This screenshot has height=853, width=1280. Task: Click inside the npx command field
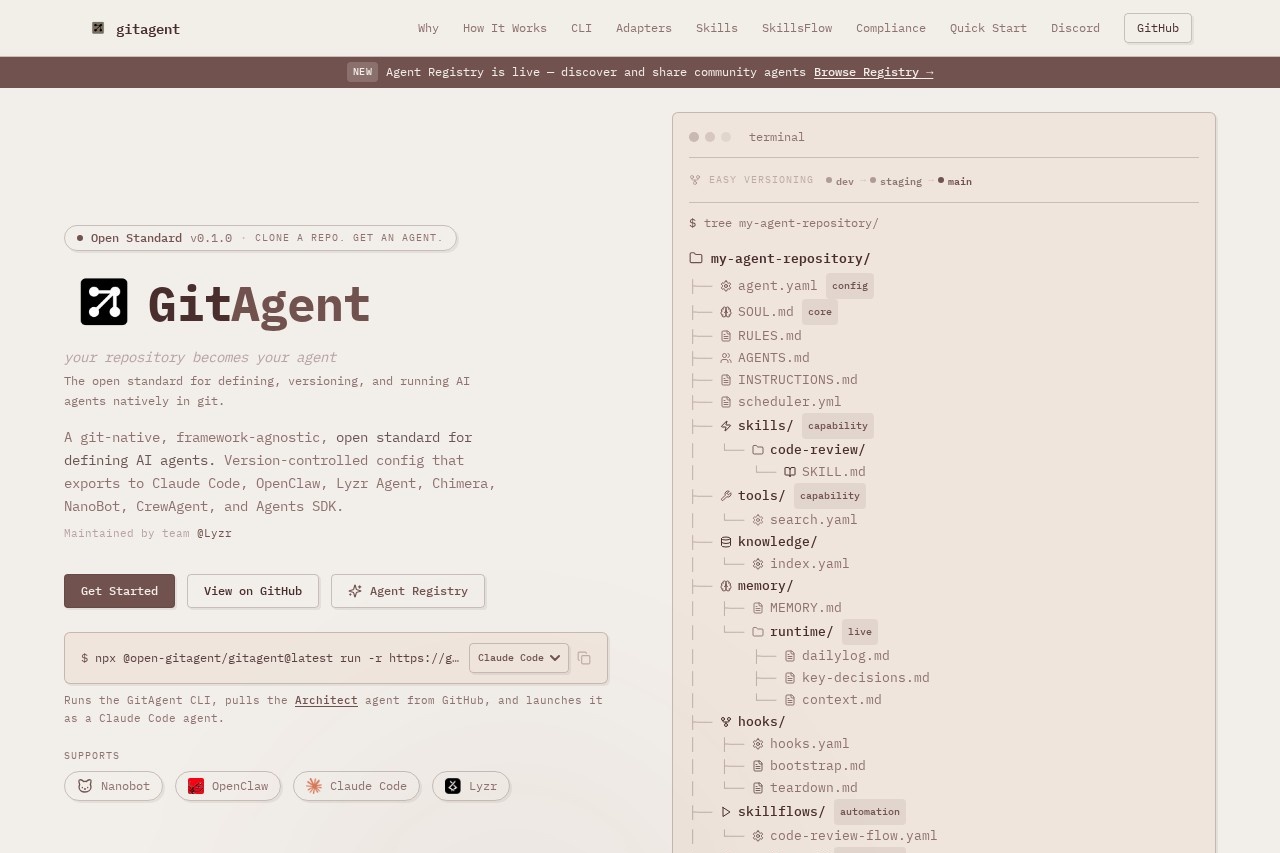click(x=270, y=658)
